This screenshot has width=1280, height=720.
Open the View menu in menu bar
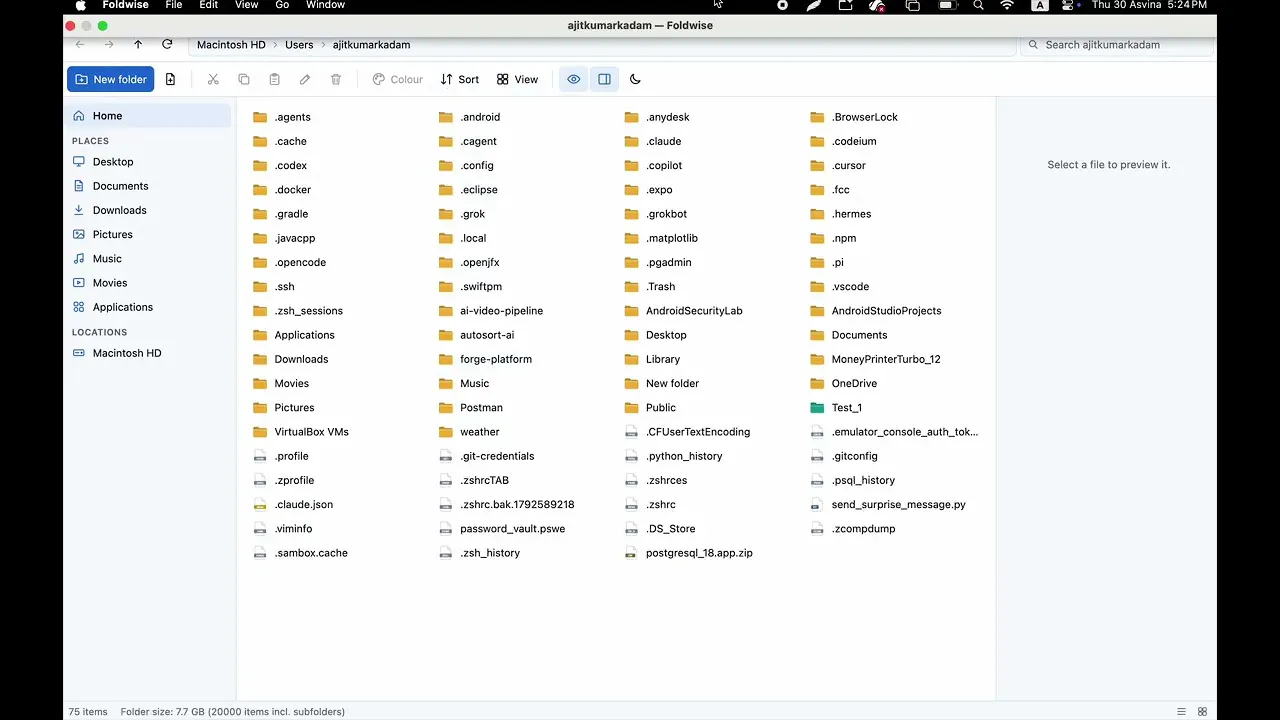pyautogui.click(x=246, y=5)
